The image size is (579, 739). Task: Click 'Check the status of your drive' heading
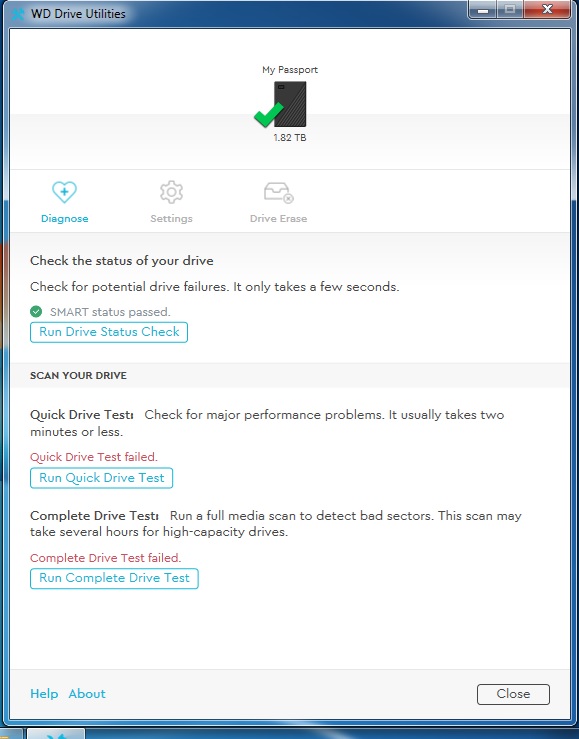point(122,261)
